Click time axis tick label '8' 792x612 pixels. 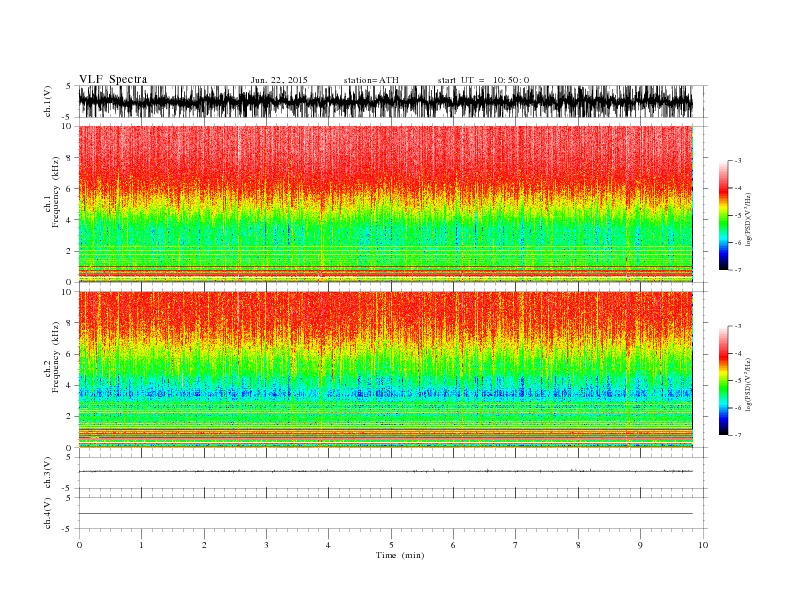578,545
